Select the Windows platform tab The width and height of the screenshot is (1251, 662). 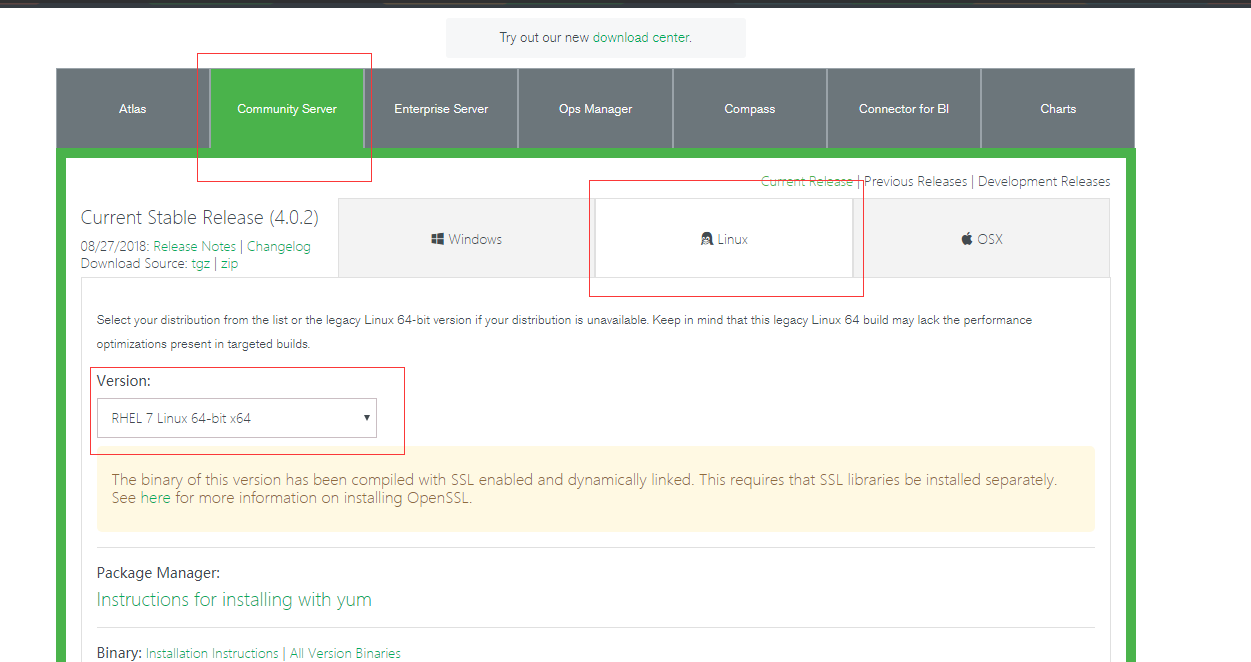point(467,238)
